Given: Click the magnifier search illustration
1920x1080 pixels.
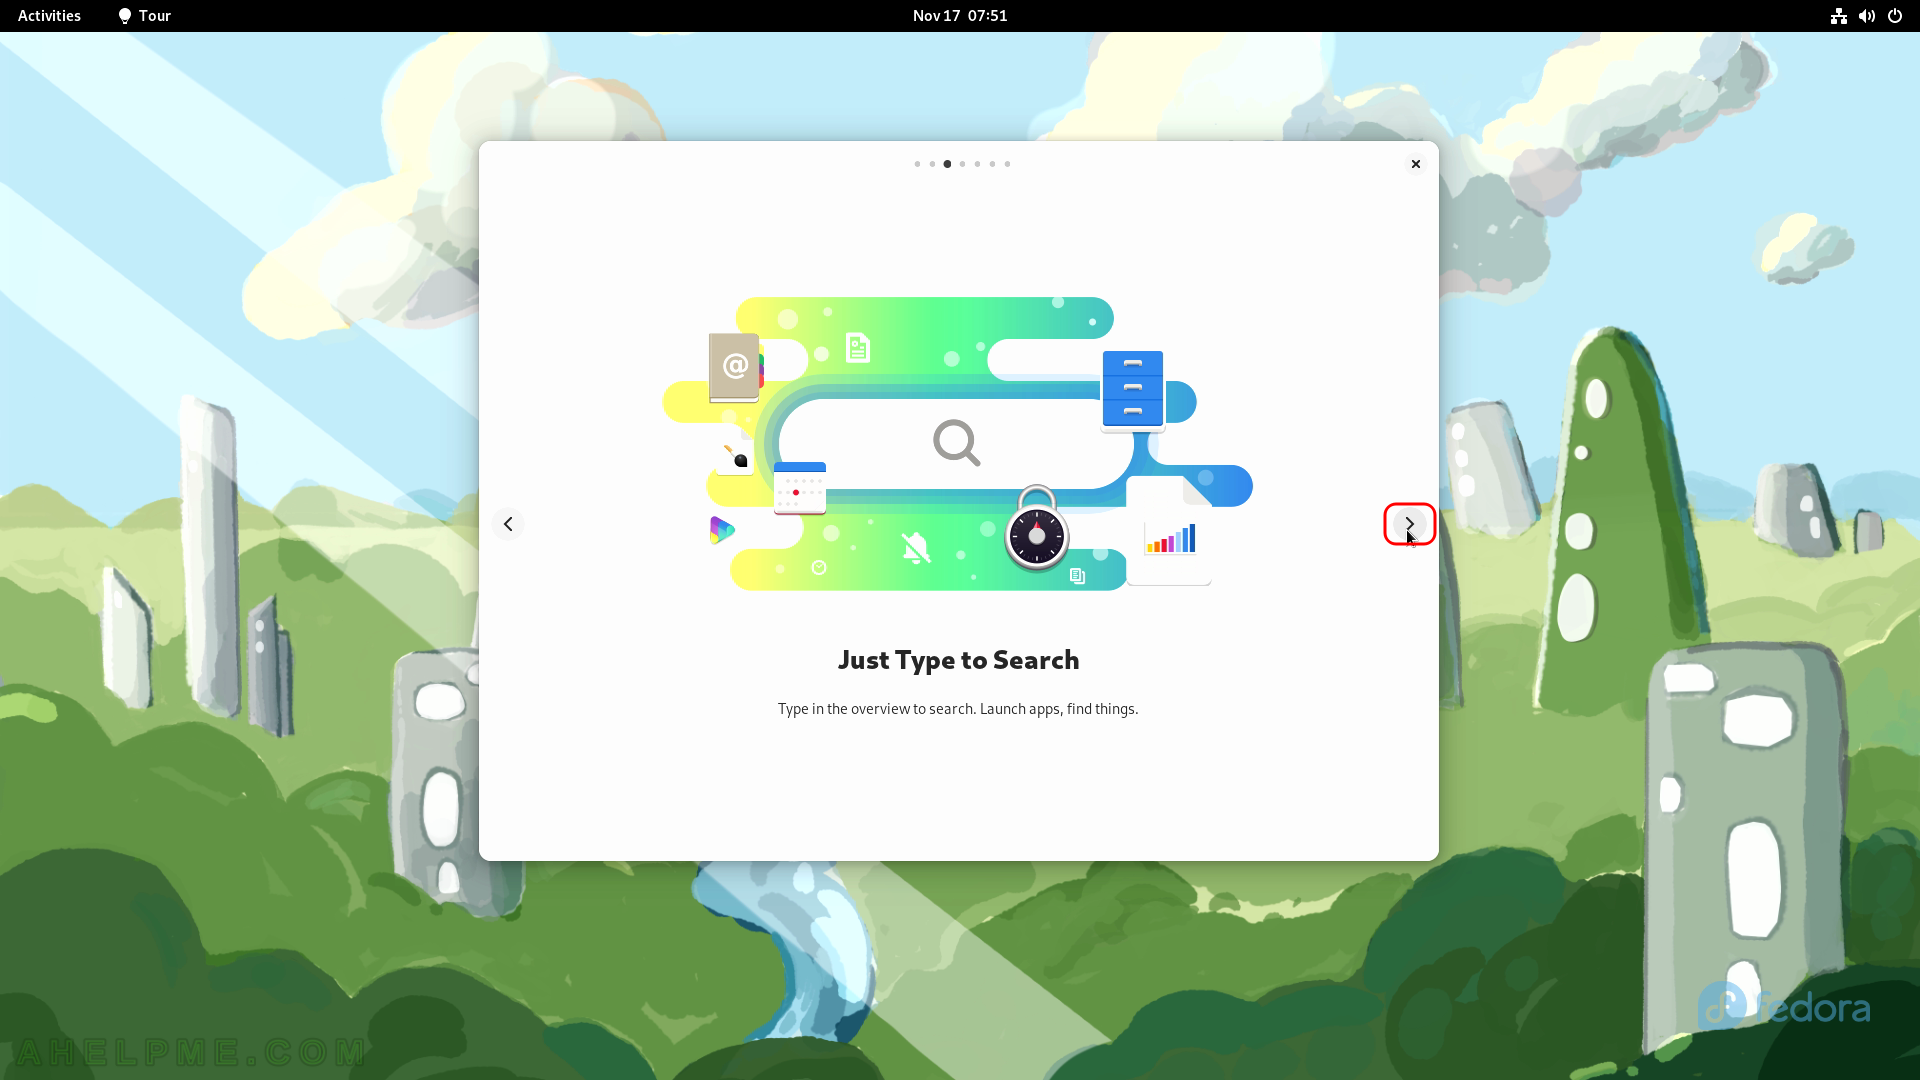Looking at the screenshot, I should (957, 443).
